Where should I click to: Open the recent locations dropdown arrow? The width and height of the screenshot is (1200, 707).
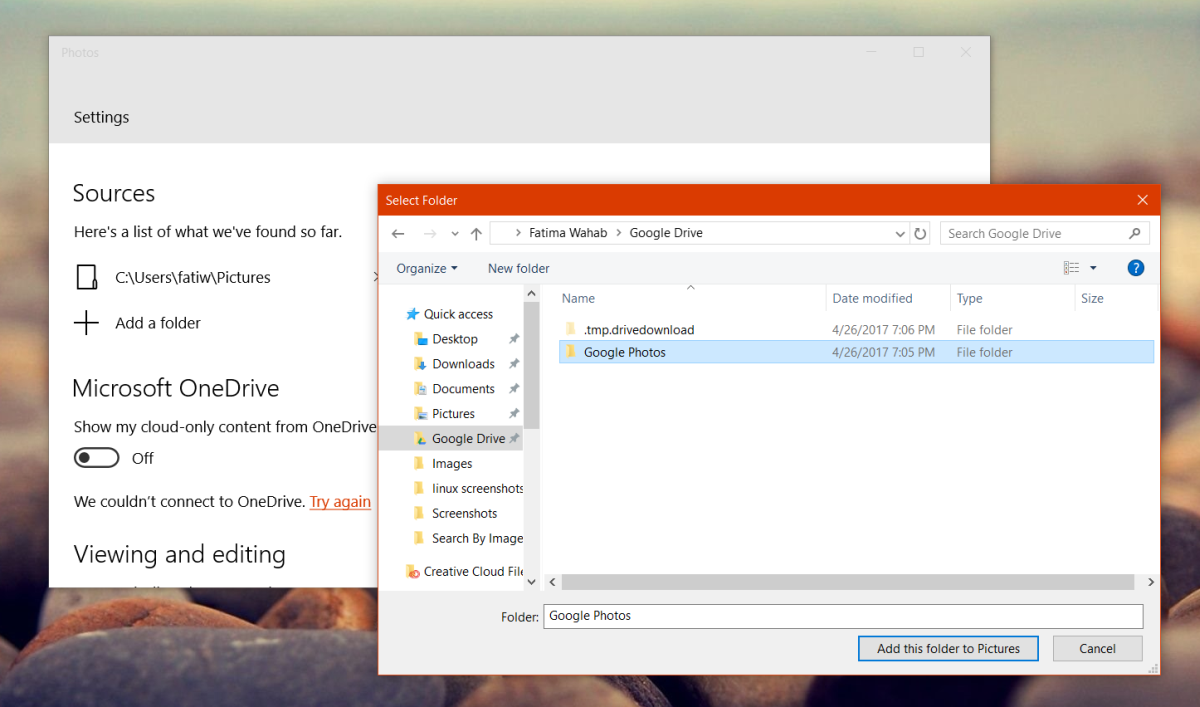click(x=455, y=234)
